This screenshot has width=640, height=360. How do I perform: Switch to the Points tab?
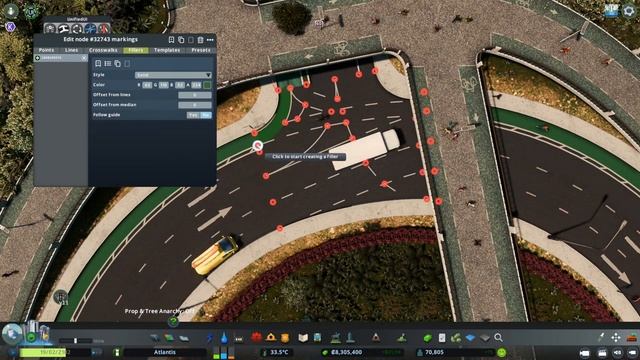46,50
